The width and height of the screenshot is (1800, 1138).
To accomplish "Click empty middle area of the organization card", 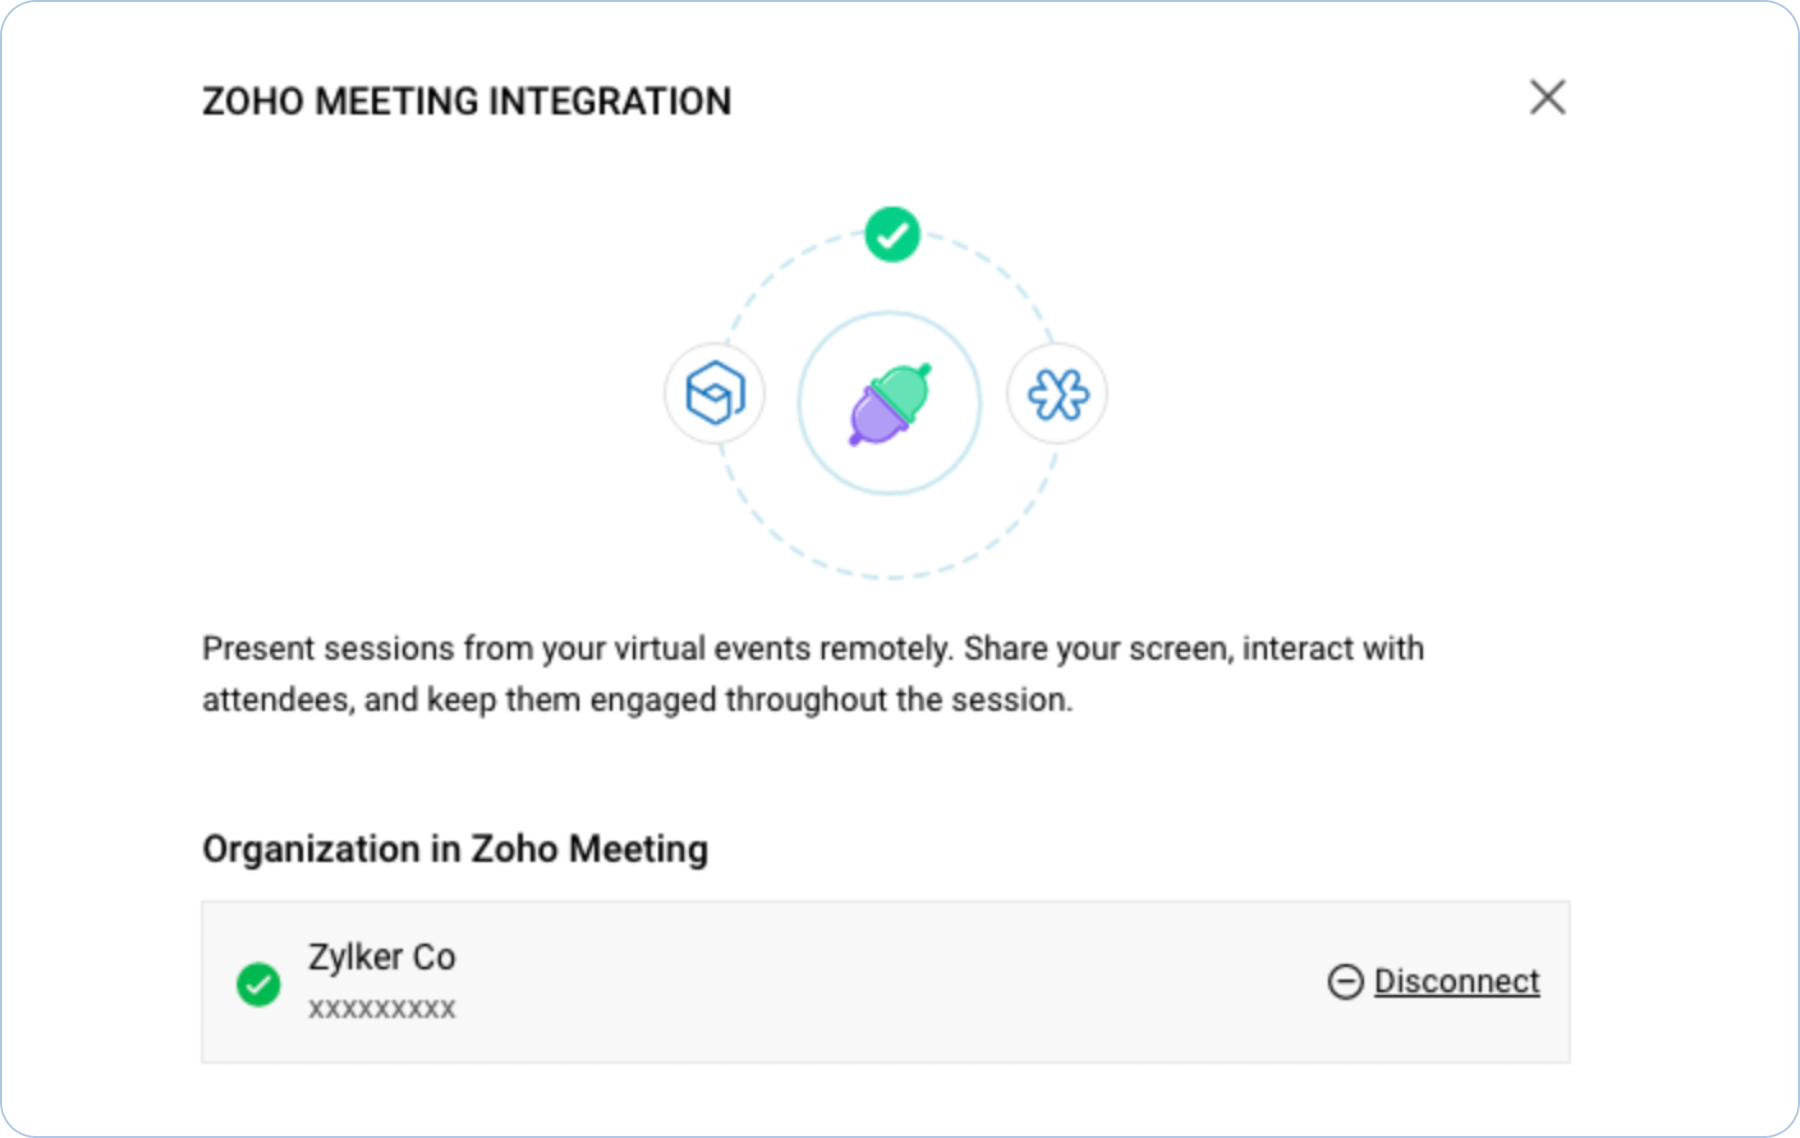I will 880,982.
